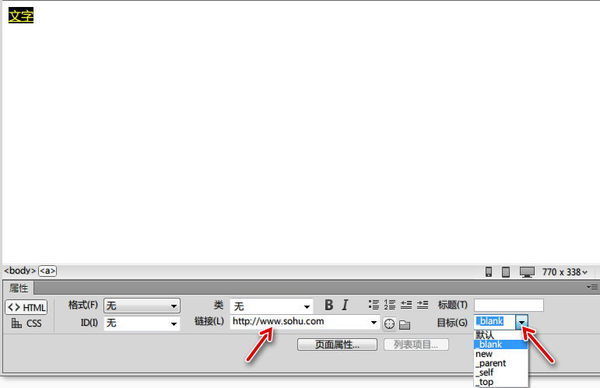Click the text outdent icon
This screenshot has height=388, width=600.
406,305
